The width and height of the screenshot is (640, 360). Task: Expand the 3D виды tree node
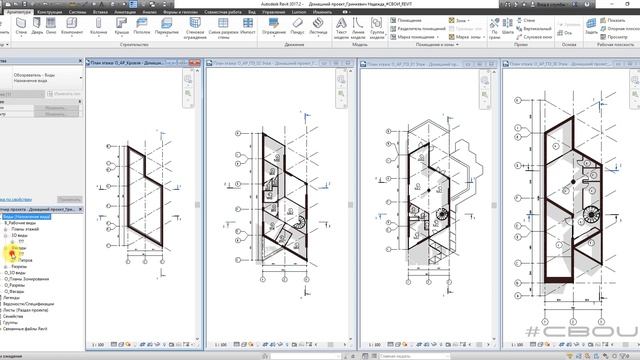tap(6, 236)
